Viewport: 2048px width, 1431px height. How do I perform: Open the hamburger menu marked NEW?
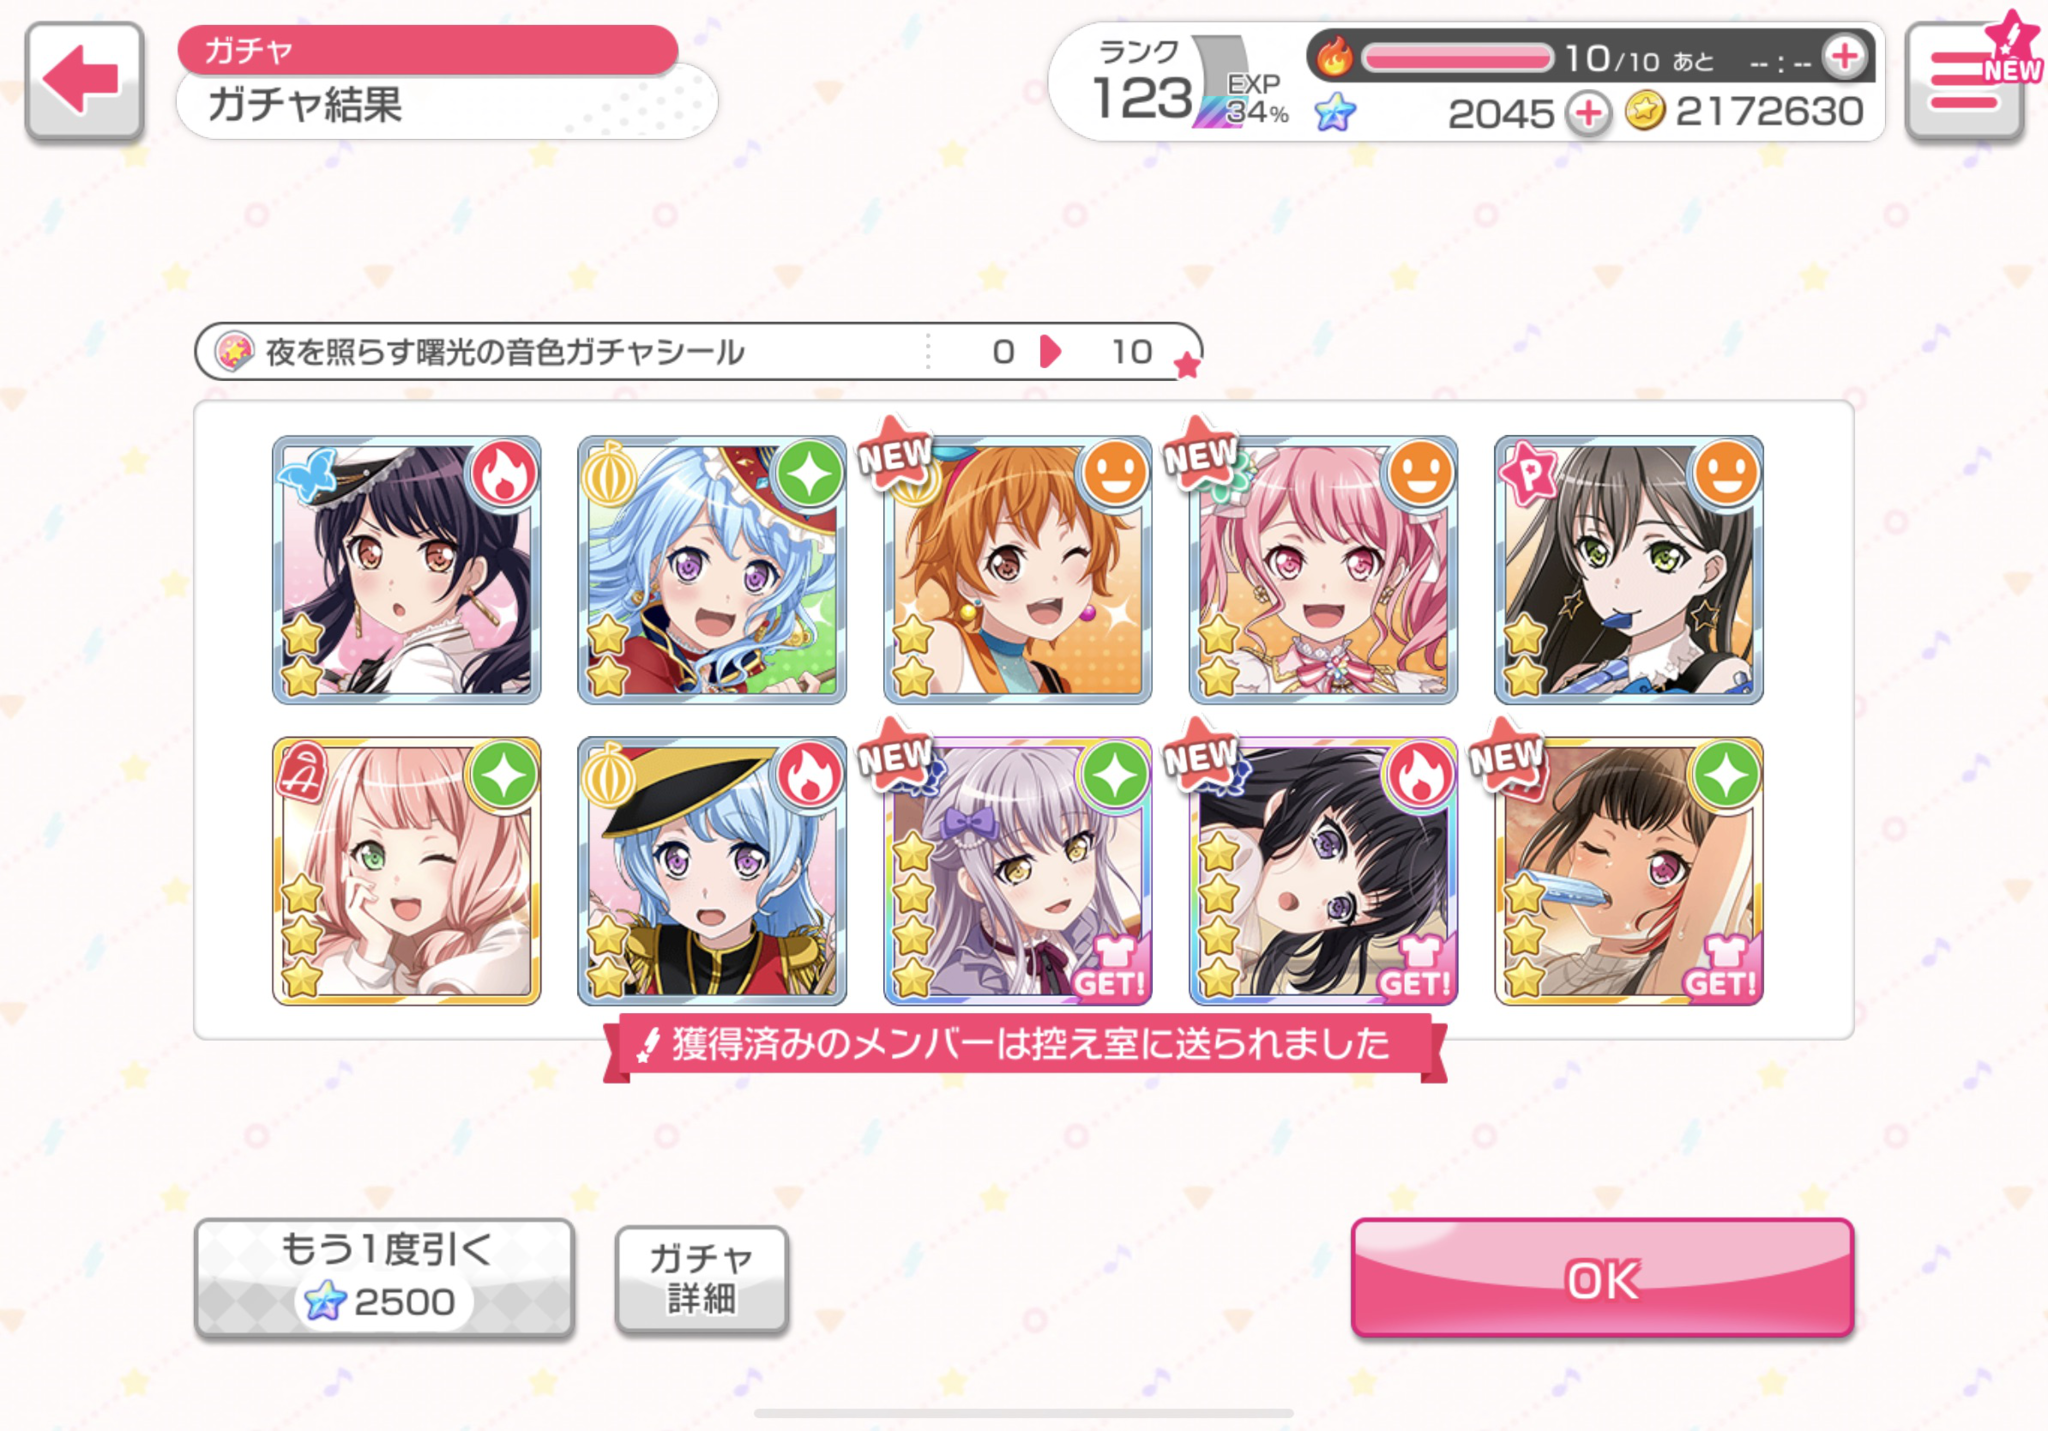[x=1968, y=80]
